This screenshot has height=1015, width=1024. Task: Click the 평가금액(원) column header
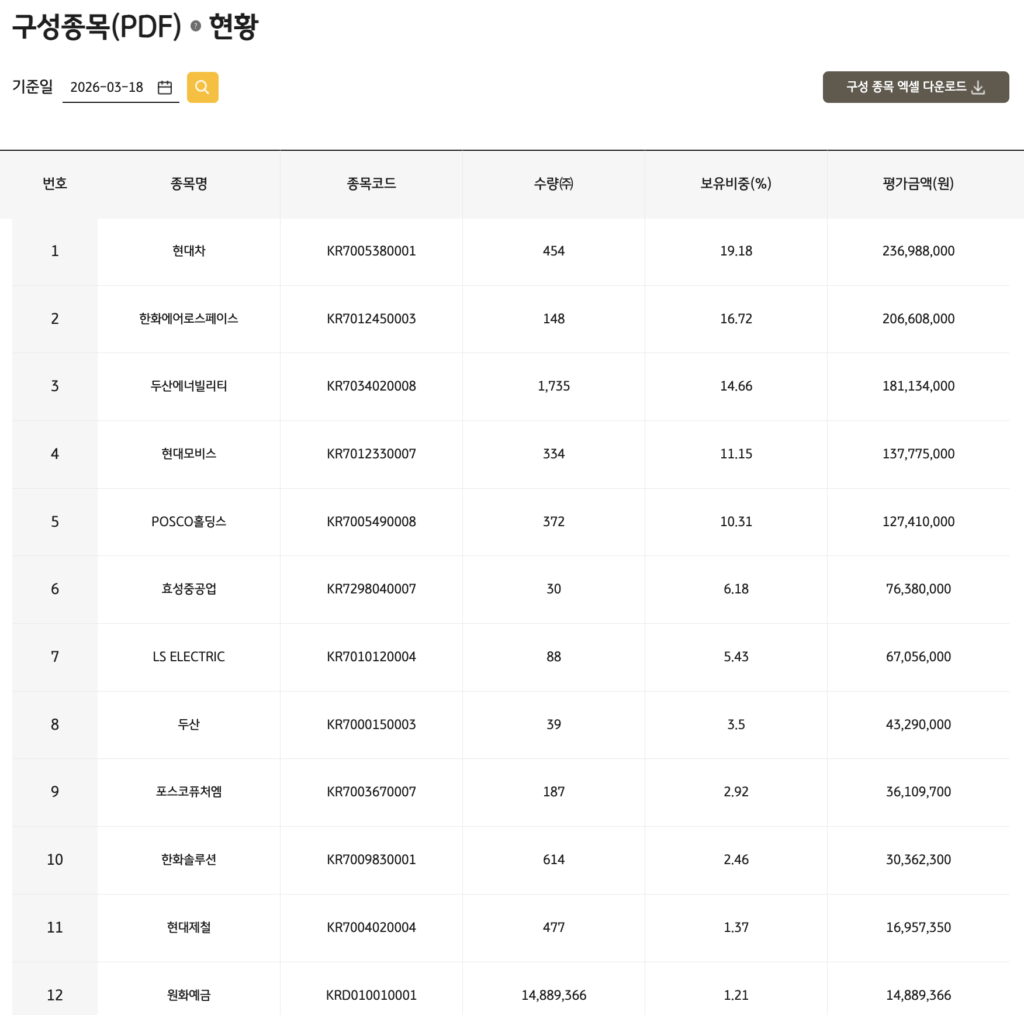tap(918, 183)
